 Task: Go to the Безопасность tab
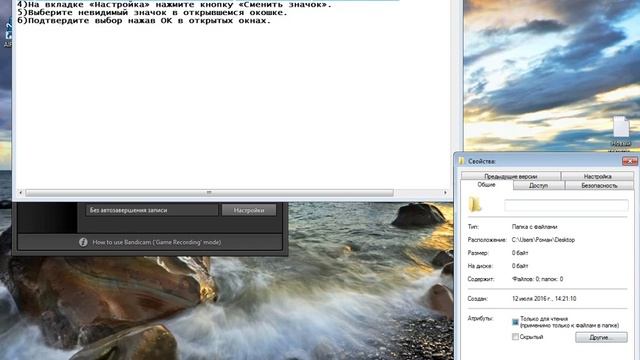coord(599,185)
